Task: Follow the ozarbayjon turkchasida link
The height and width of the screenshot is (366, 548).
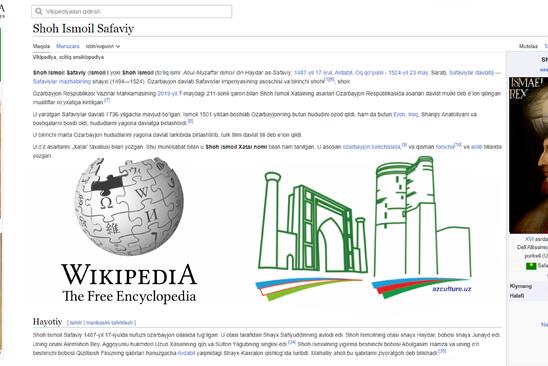Action: [x=371, y=147]
